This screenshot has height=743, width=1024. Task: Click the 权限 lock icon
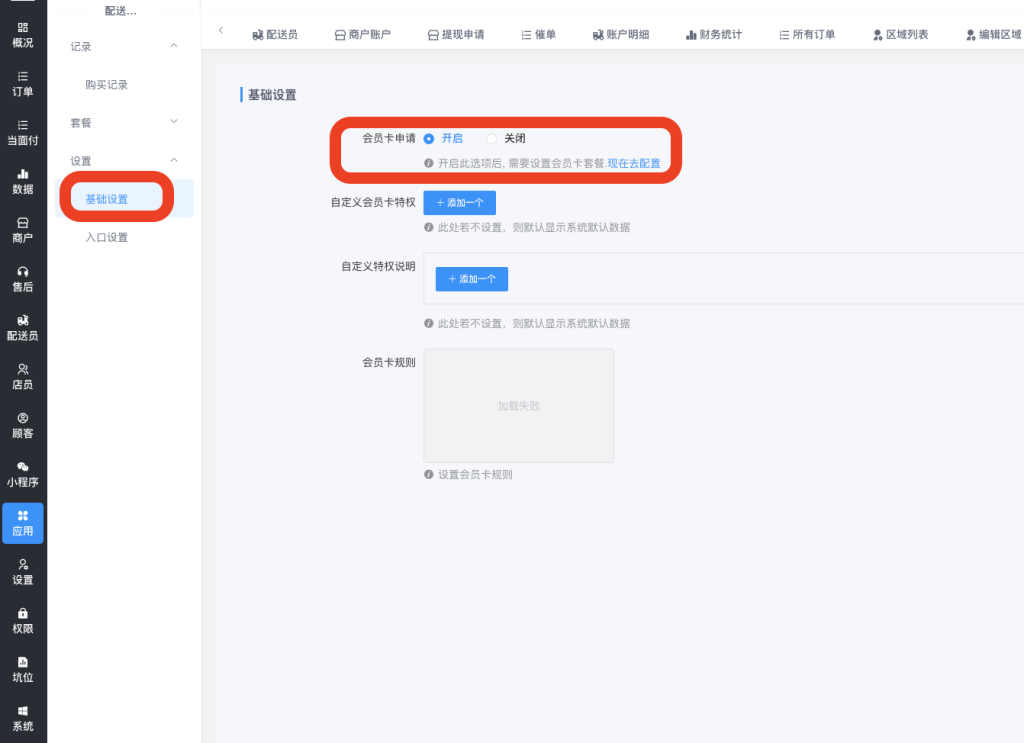(x=22, y=613)
